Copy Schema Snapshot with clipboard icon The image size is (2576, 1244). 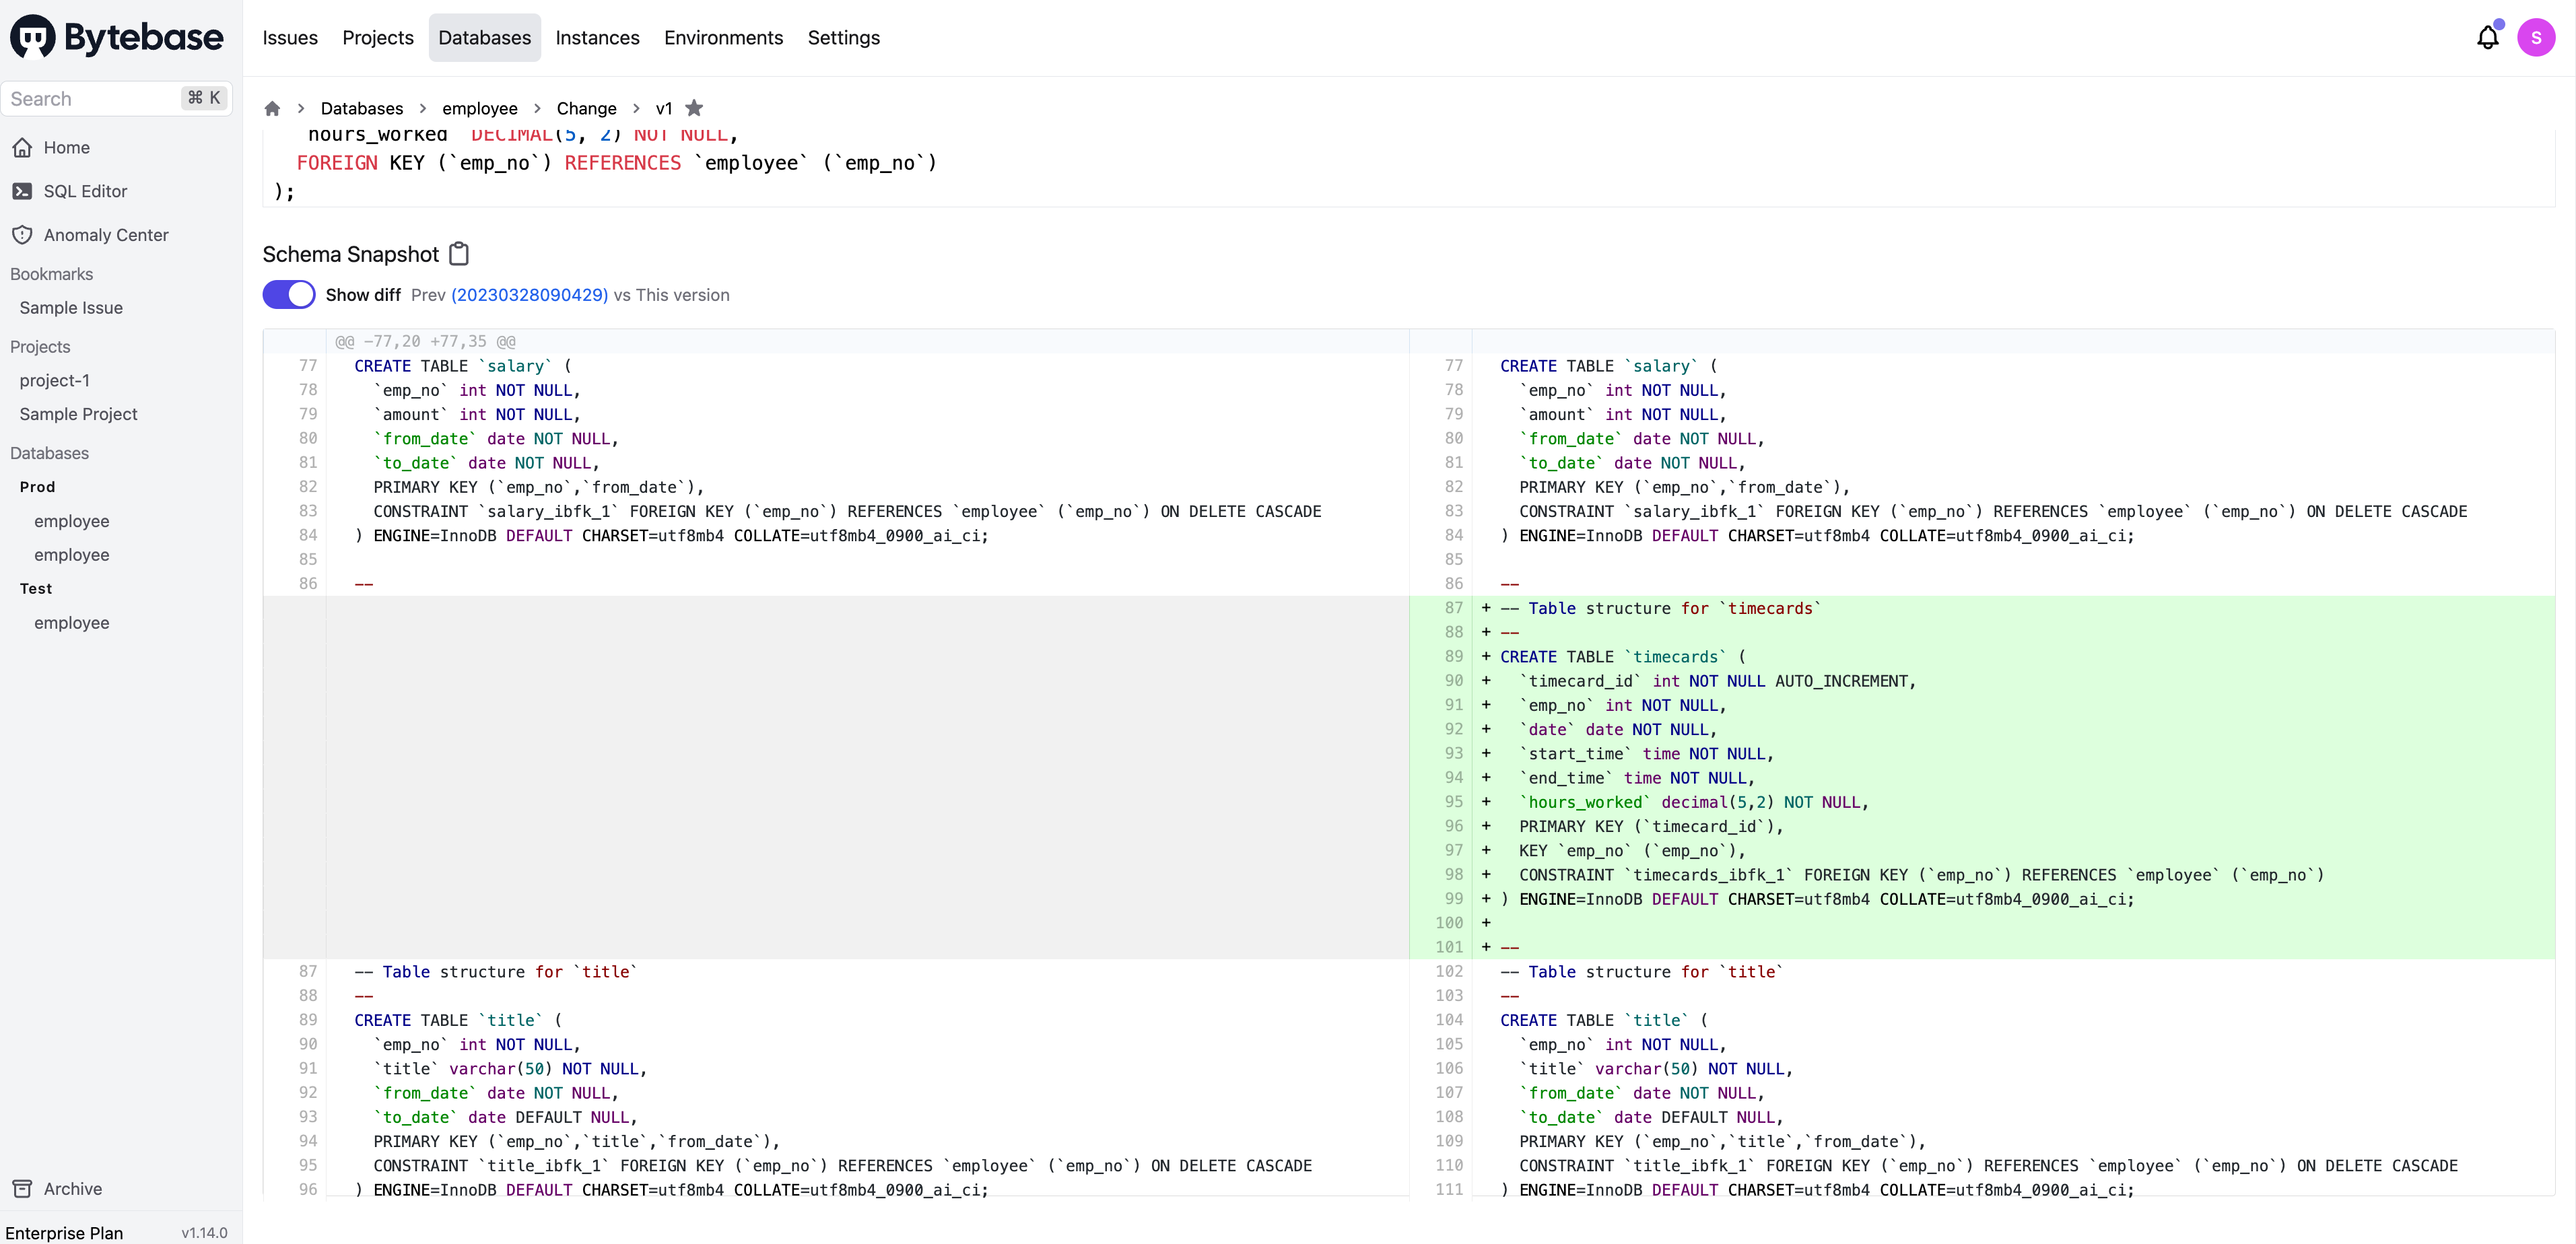[x=459, y=254]
